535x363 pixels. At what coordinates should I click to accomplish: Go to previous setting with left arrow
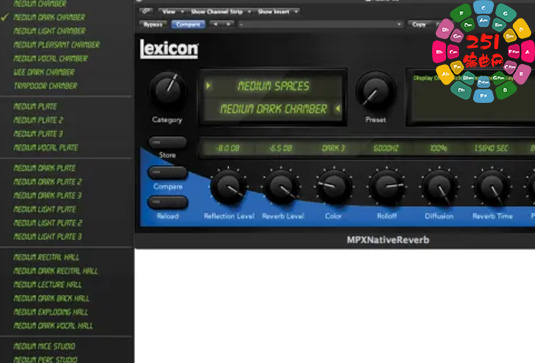(x=215, y=24)
